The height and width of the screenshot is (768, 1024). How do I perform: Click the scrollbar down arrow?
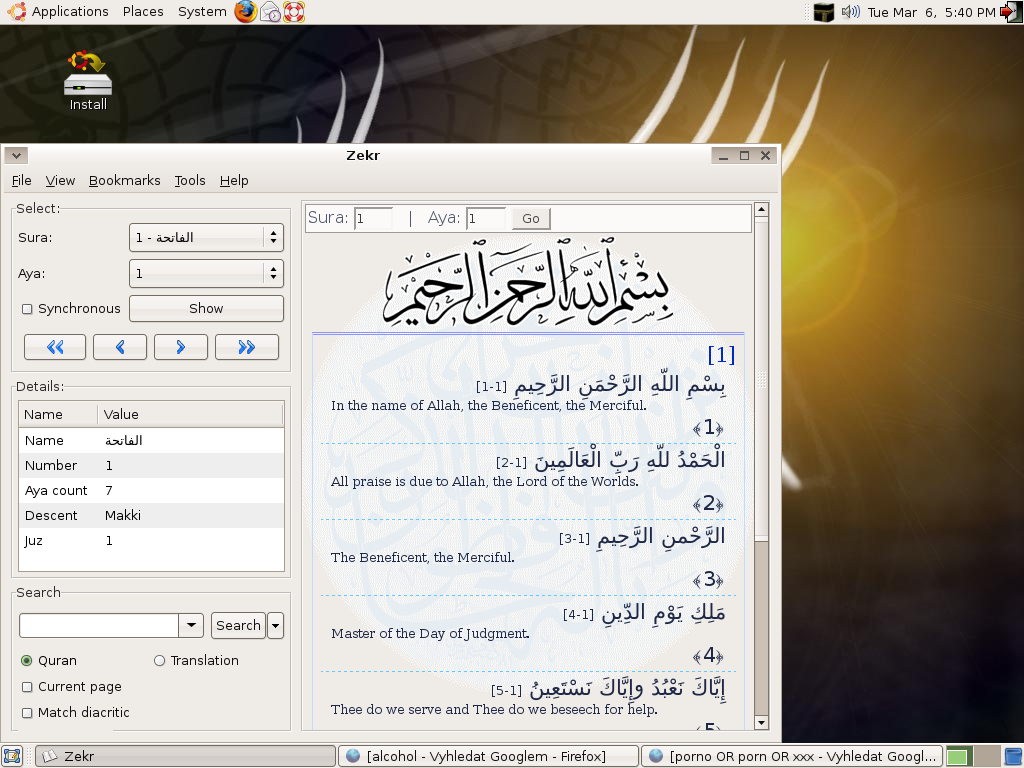761,722
